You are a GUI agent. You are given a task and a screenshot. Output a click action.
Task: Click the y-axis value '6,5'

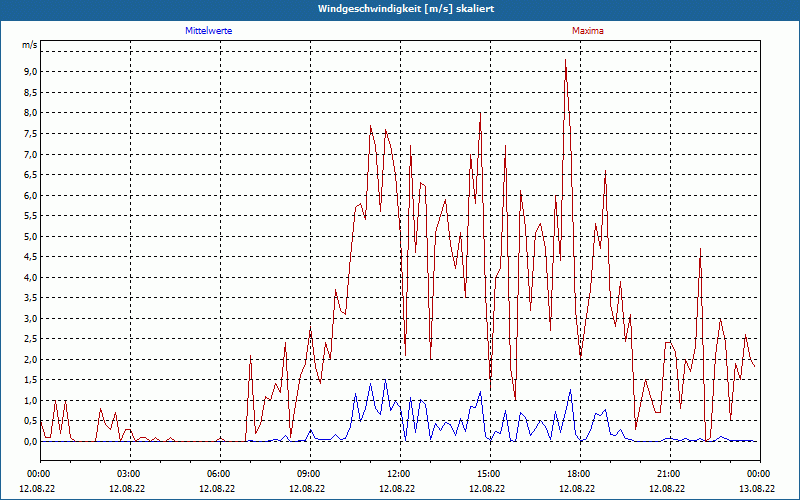[31, 174]
